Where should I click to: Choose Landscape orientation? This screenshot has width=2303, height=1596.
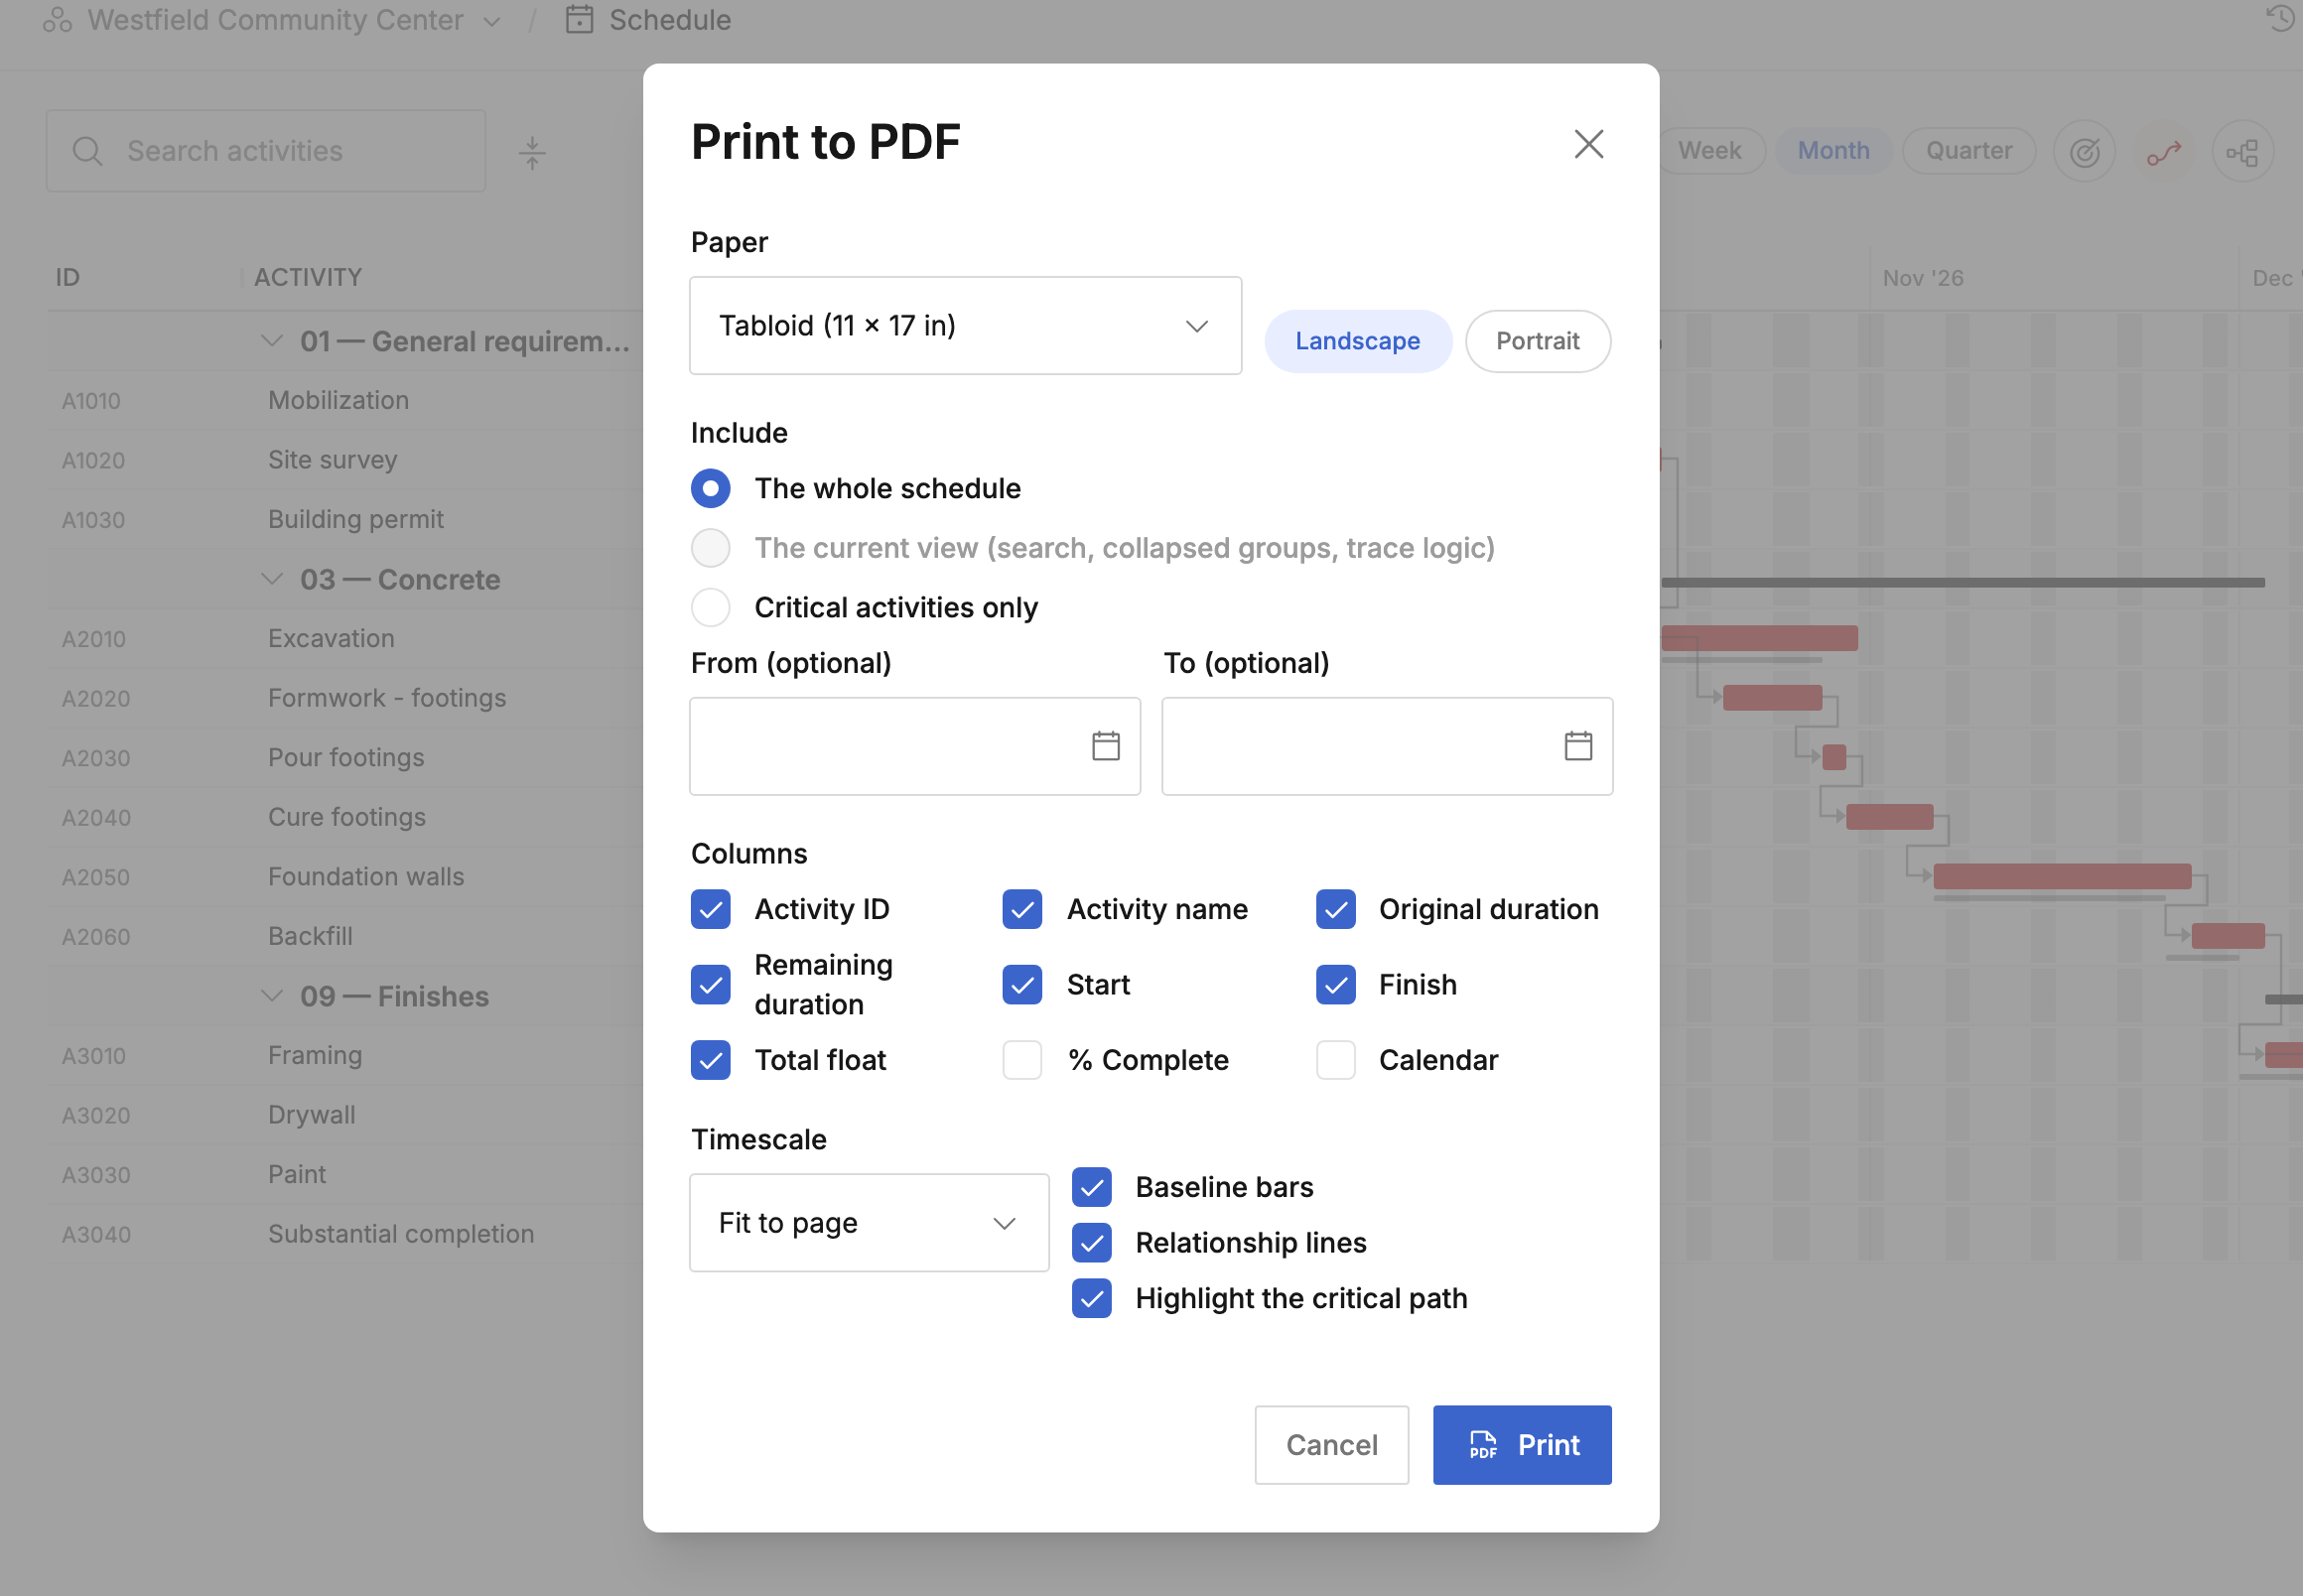tap(1357, 341)
